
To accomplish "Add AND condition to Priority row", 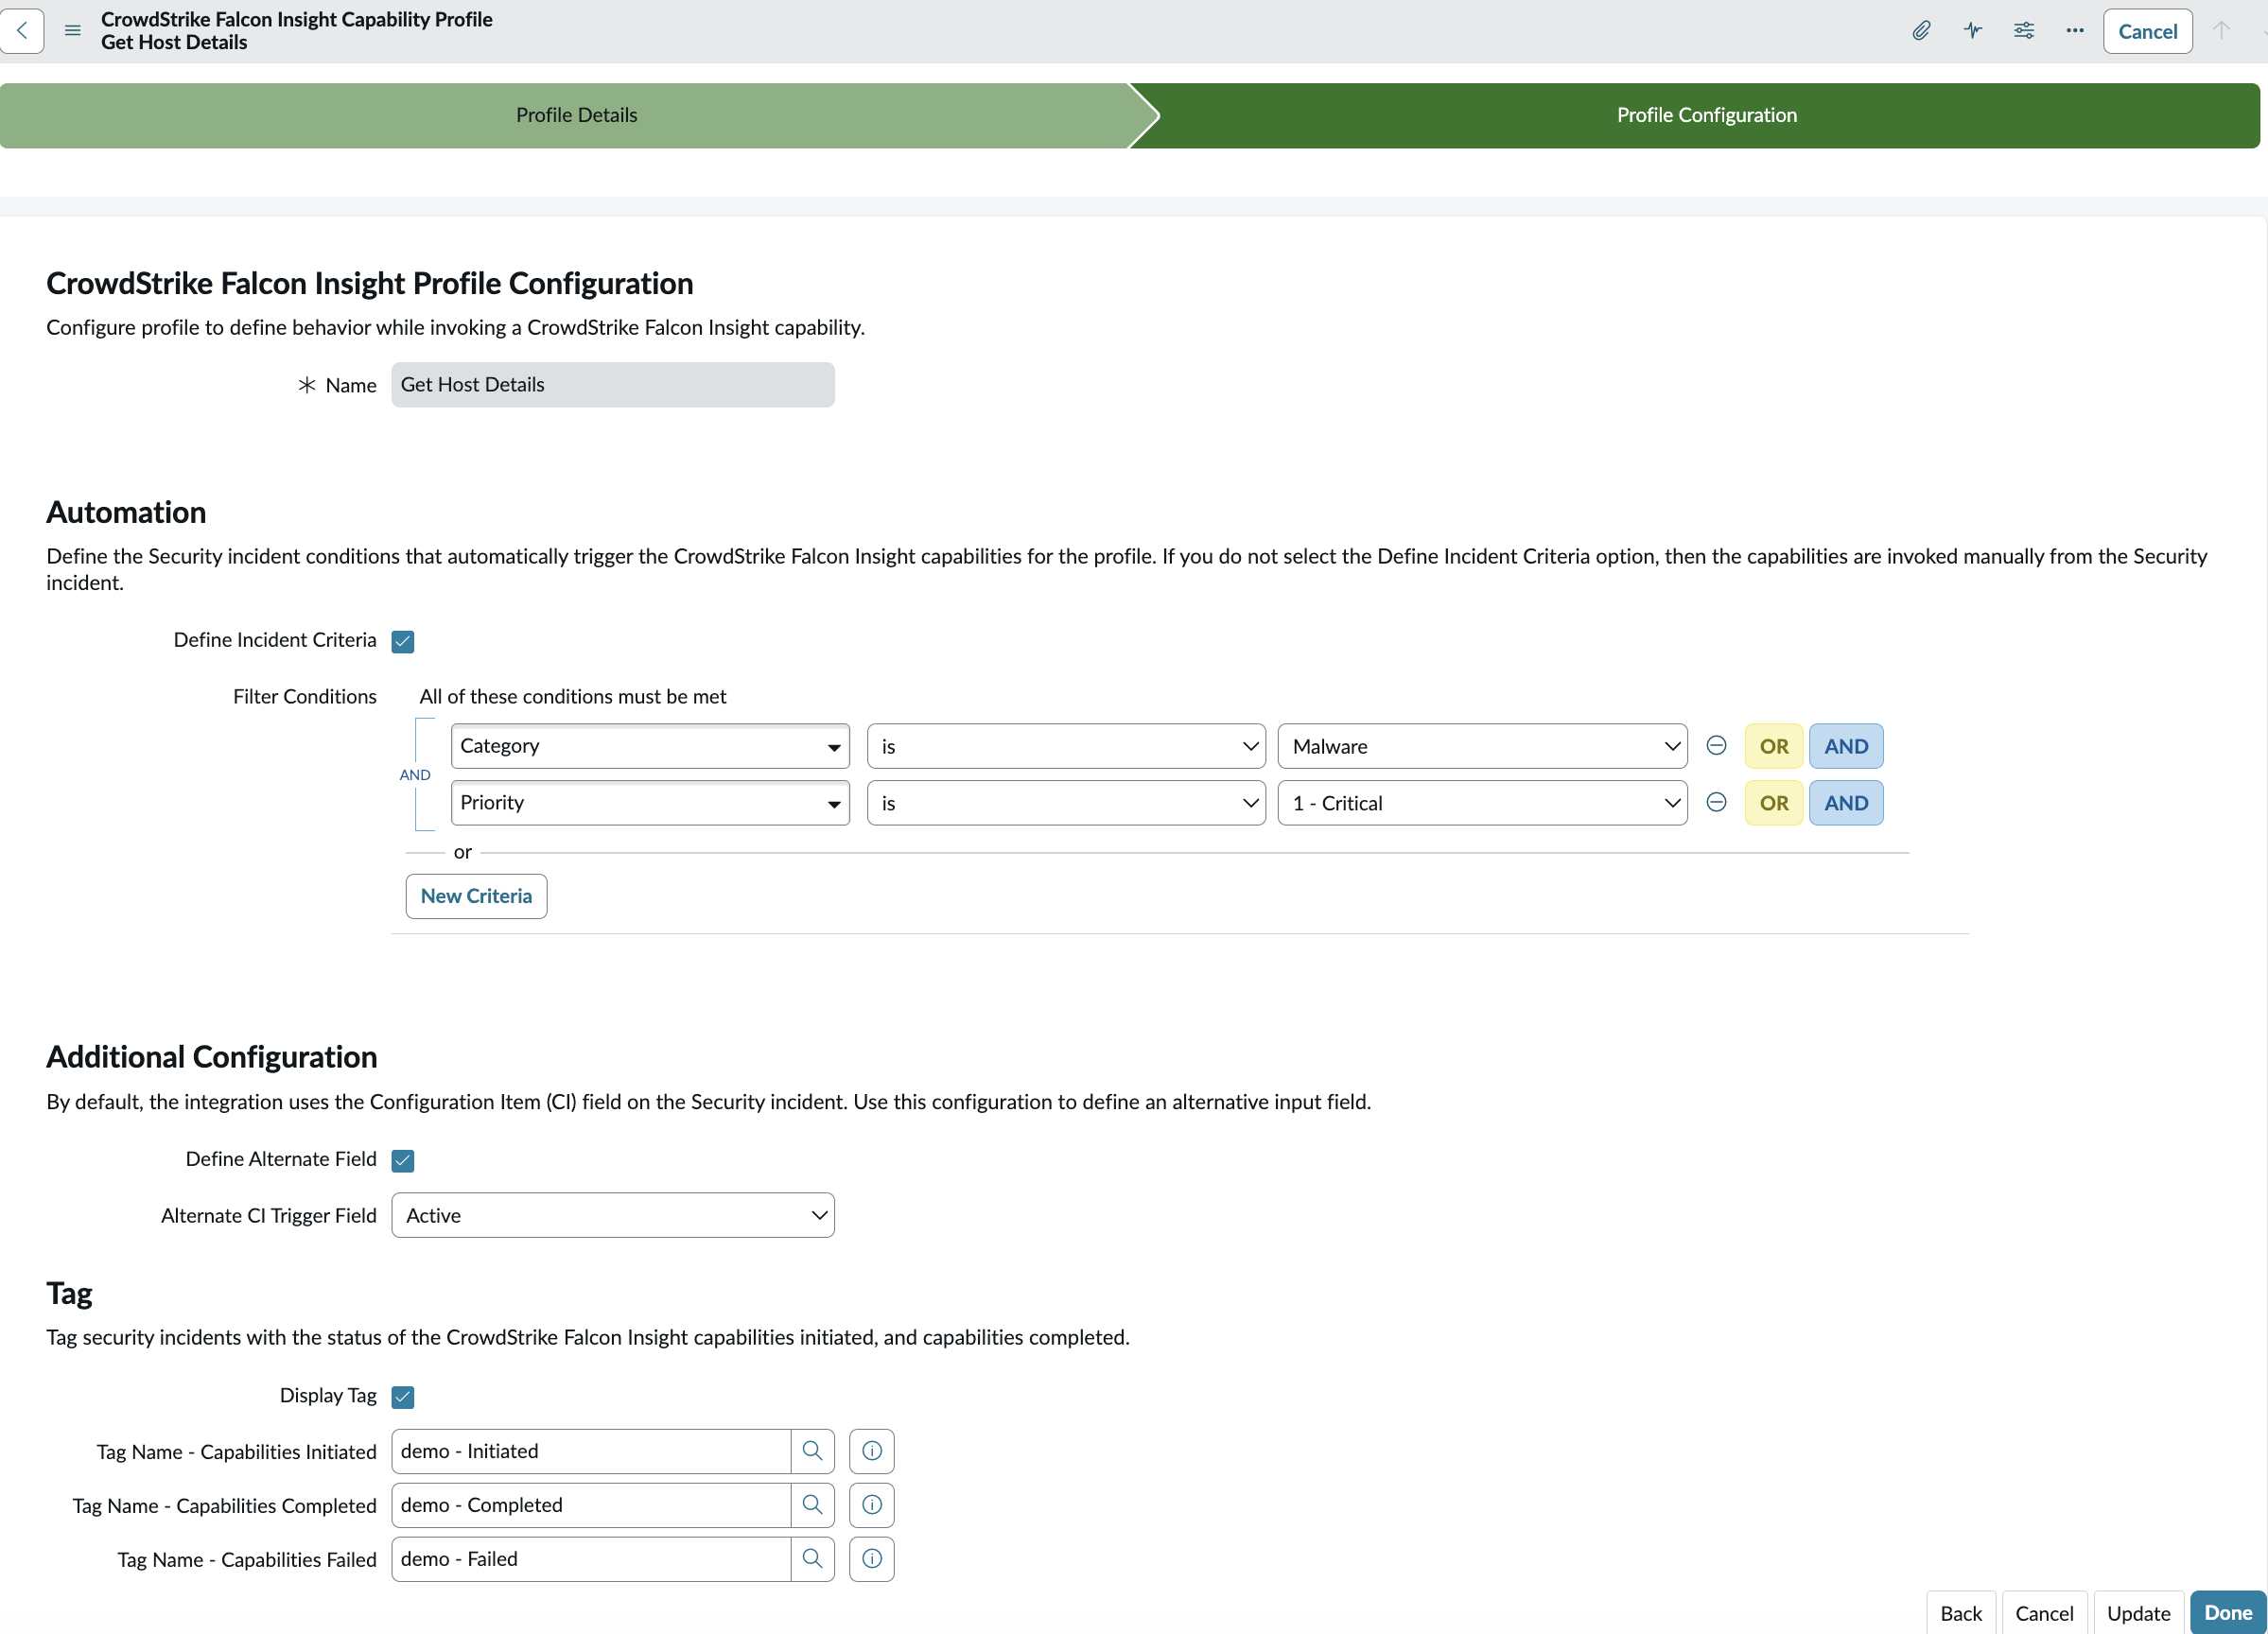I will (1846, 803).
